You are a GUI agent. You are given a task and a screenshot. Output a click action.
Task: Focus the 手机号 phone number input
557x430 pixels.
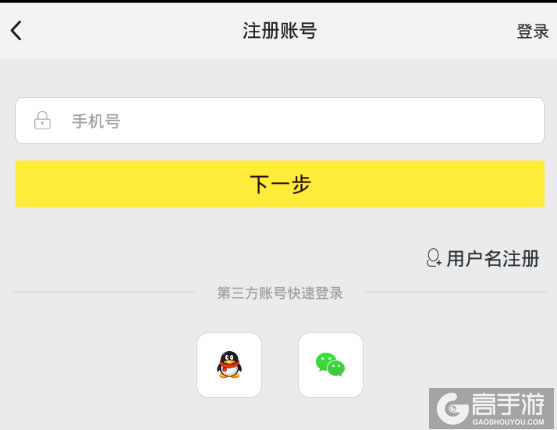(x=280, y=120)
